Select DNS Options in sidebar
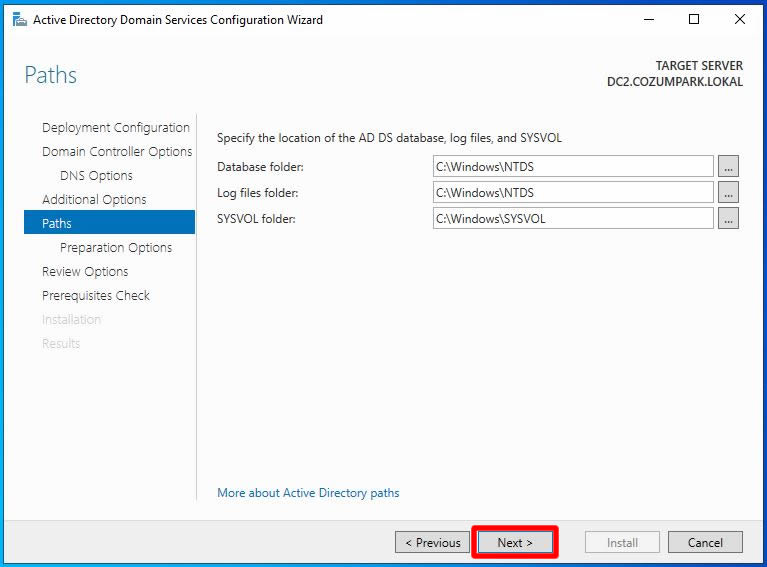This screenshot has width=767, height=567. pos(96,176)
